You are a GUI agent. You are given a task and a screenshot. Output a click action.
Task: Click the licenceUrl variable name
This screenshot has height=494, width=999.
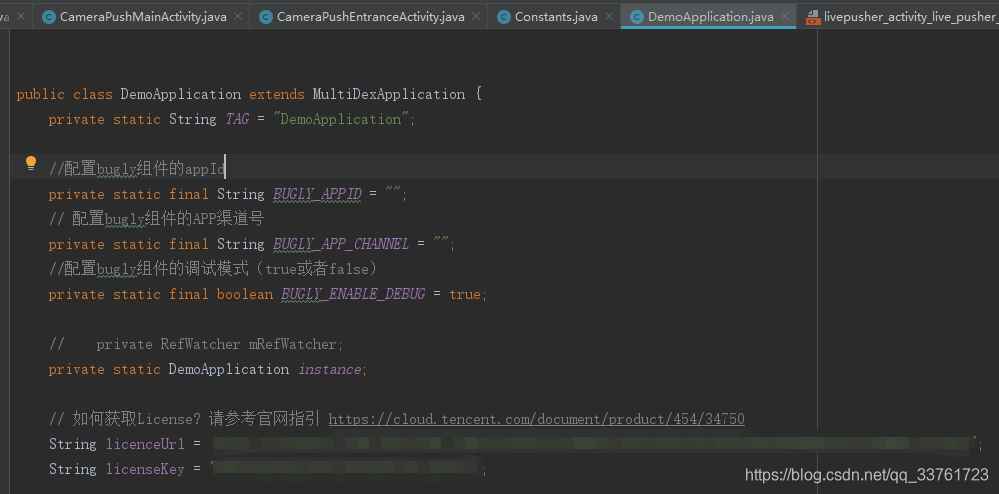coord(145,444)
